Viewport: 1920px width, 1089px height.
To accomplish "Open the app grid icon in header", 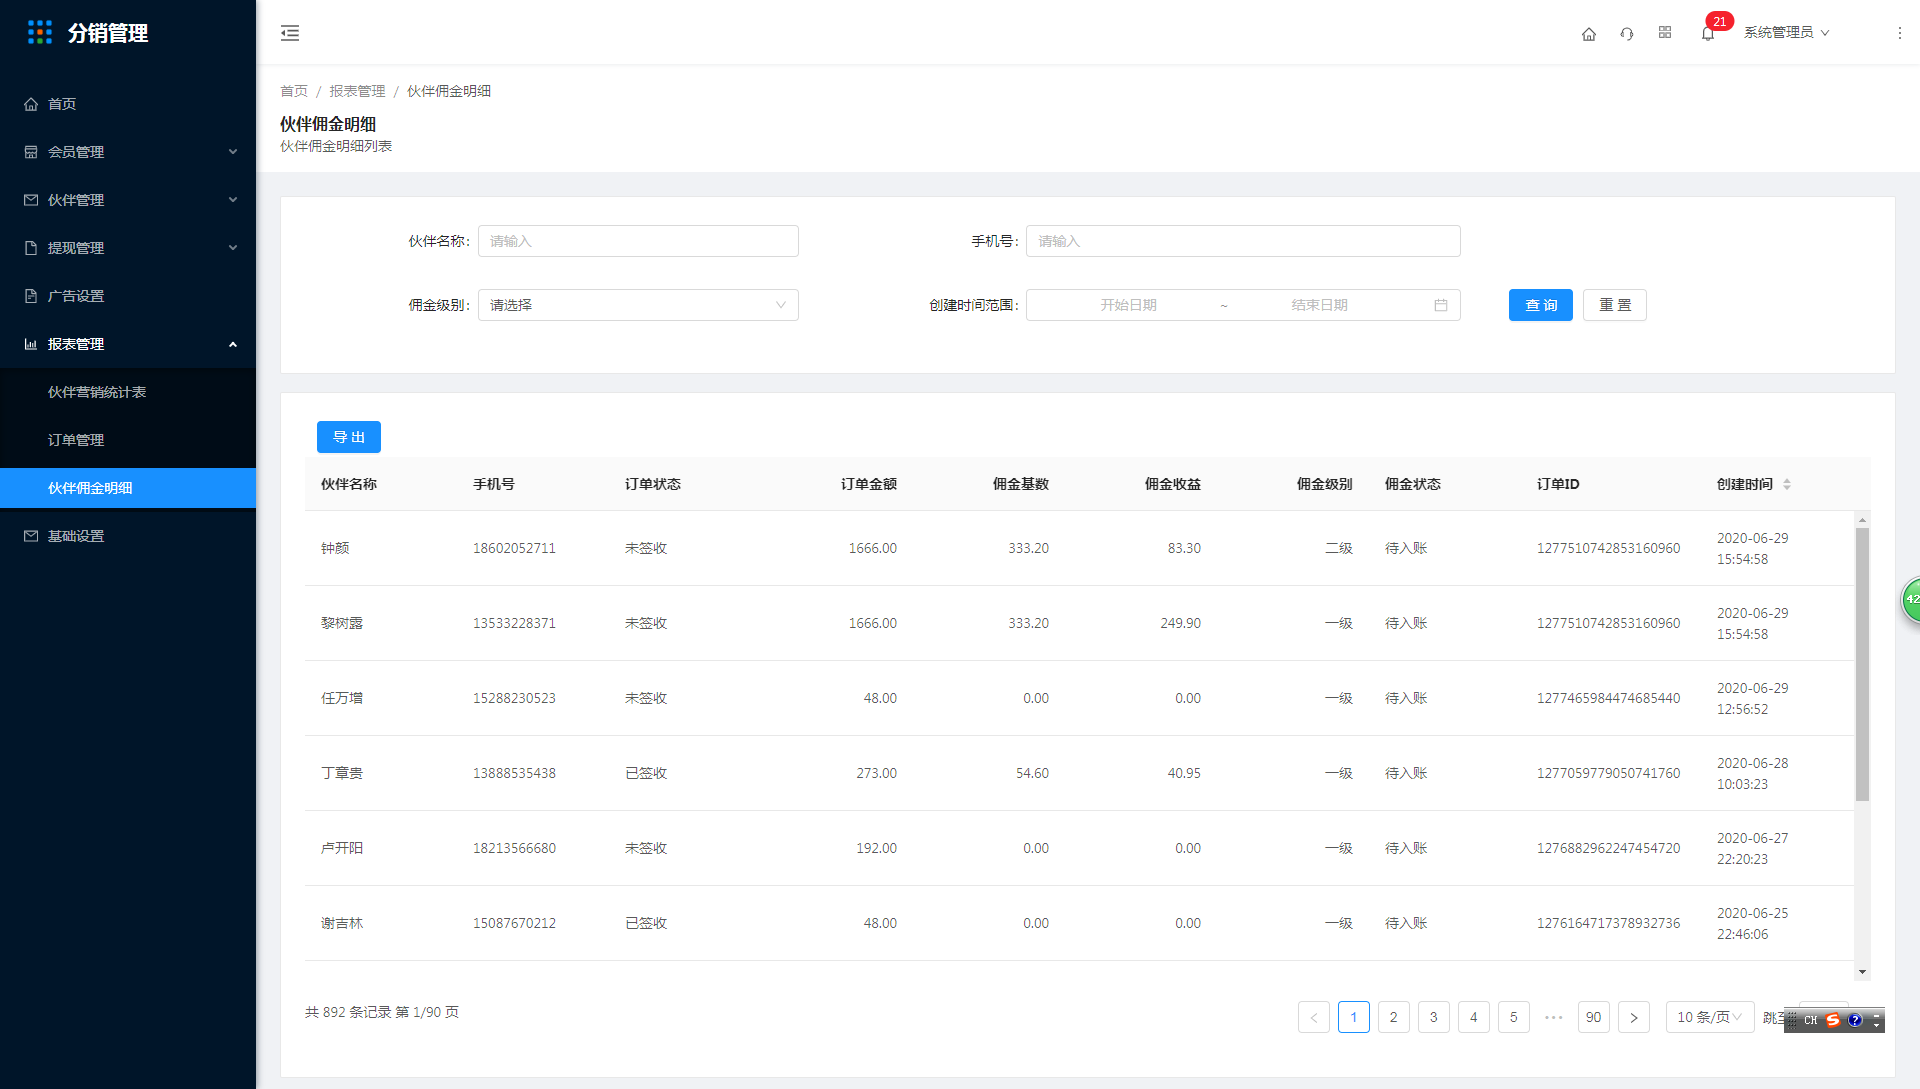I will tap(1665, 33).
